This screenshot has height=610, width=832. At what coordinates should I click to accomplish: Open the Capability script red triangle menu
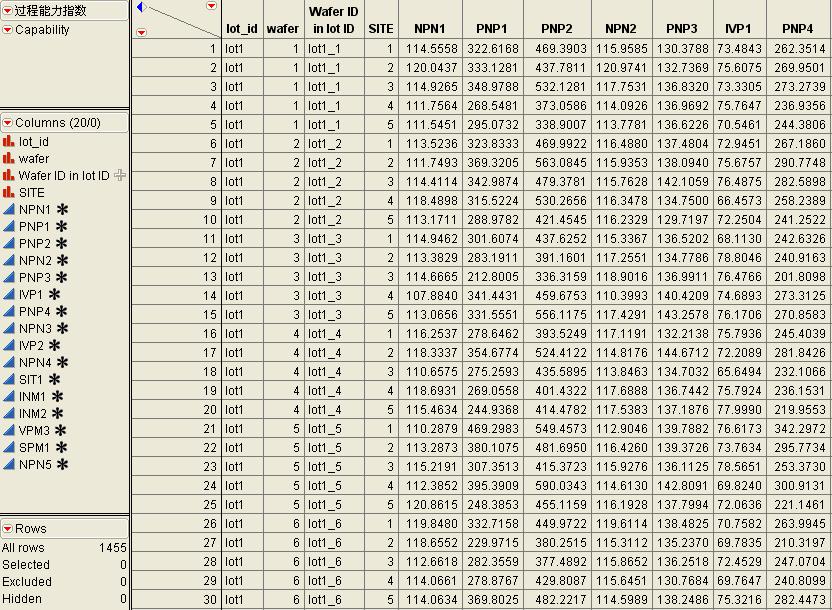point(7,29)
